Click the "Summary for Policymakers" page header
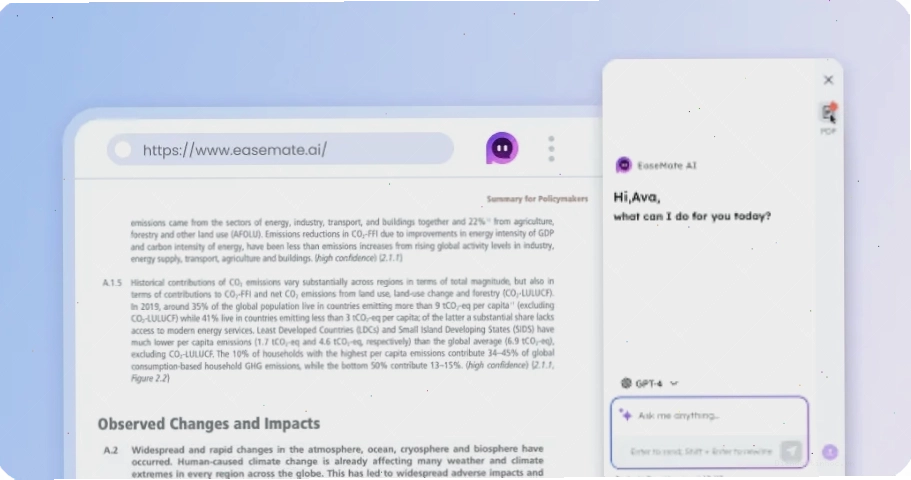This screenshot has height=480, width=911. coord(537,199)
